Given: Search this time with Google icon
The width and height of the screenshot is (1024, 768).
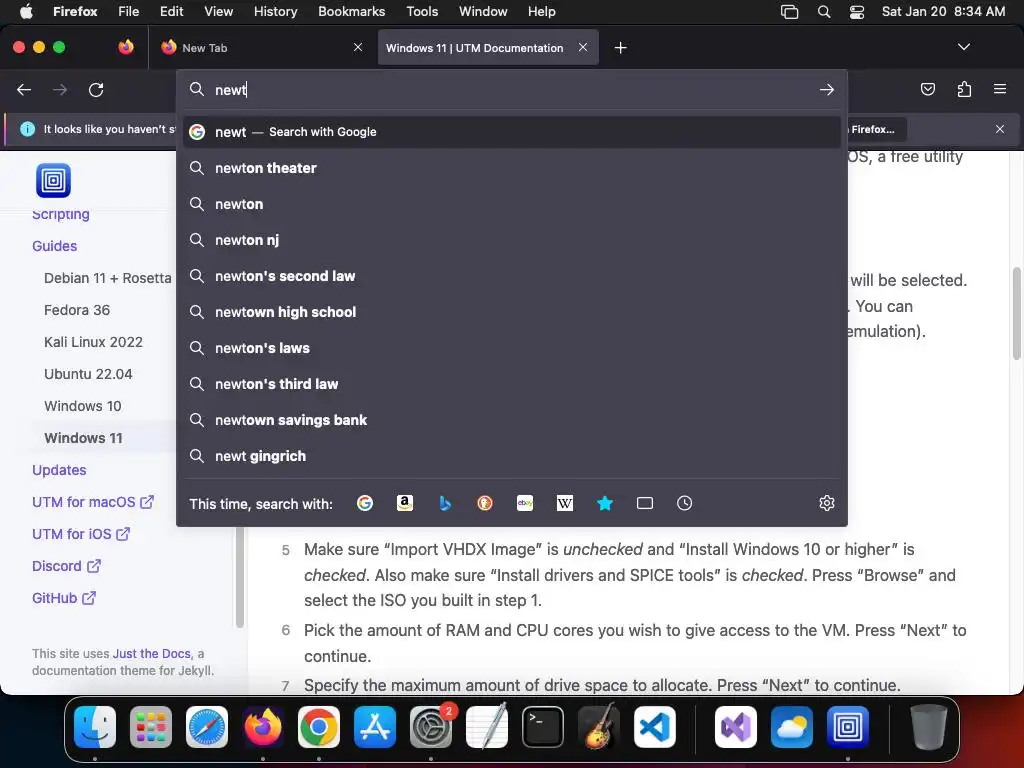Looking at the screenshot, I should pyautogui.click(x=365, y=503).
